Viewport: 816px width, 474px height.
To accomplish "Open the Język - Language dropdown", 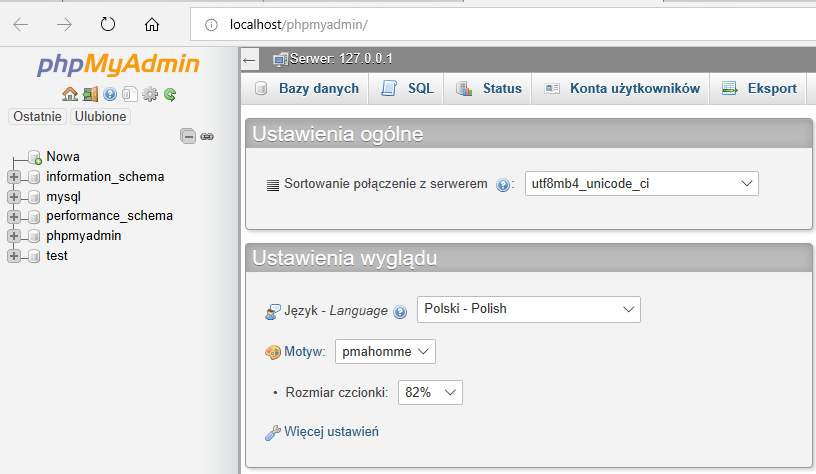I will click(529, 309).
